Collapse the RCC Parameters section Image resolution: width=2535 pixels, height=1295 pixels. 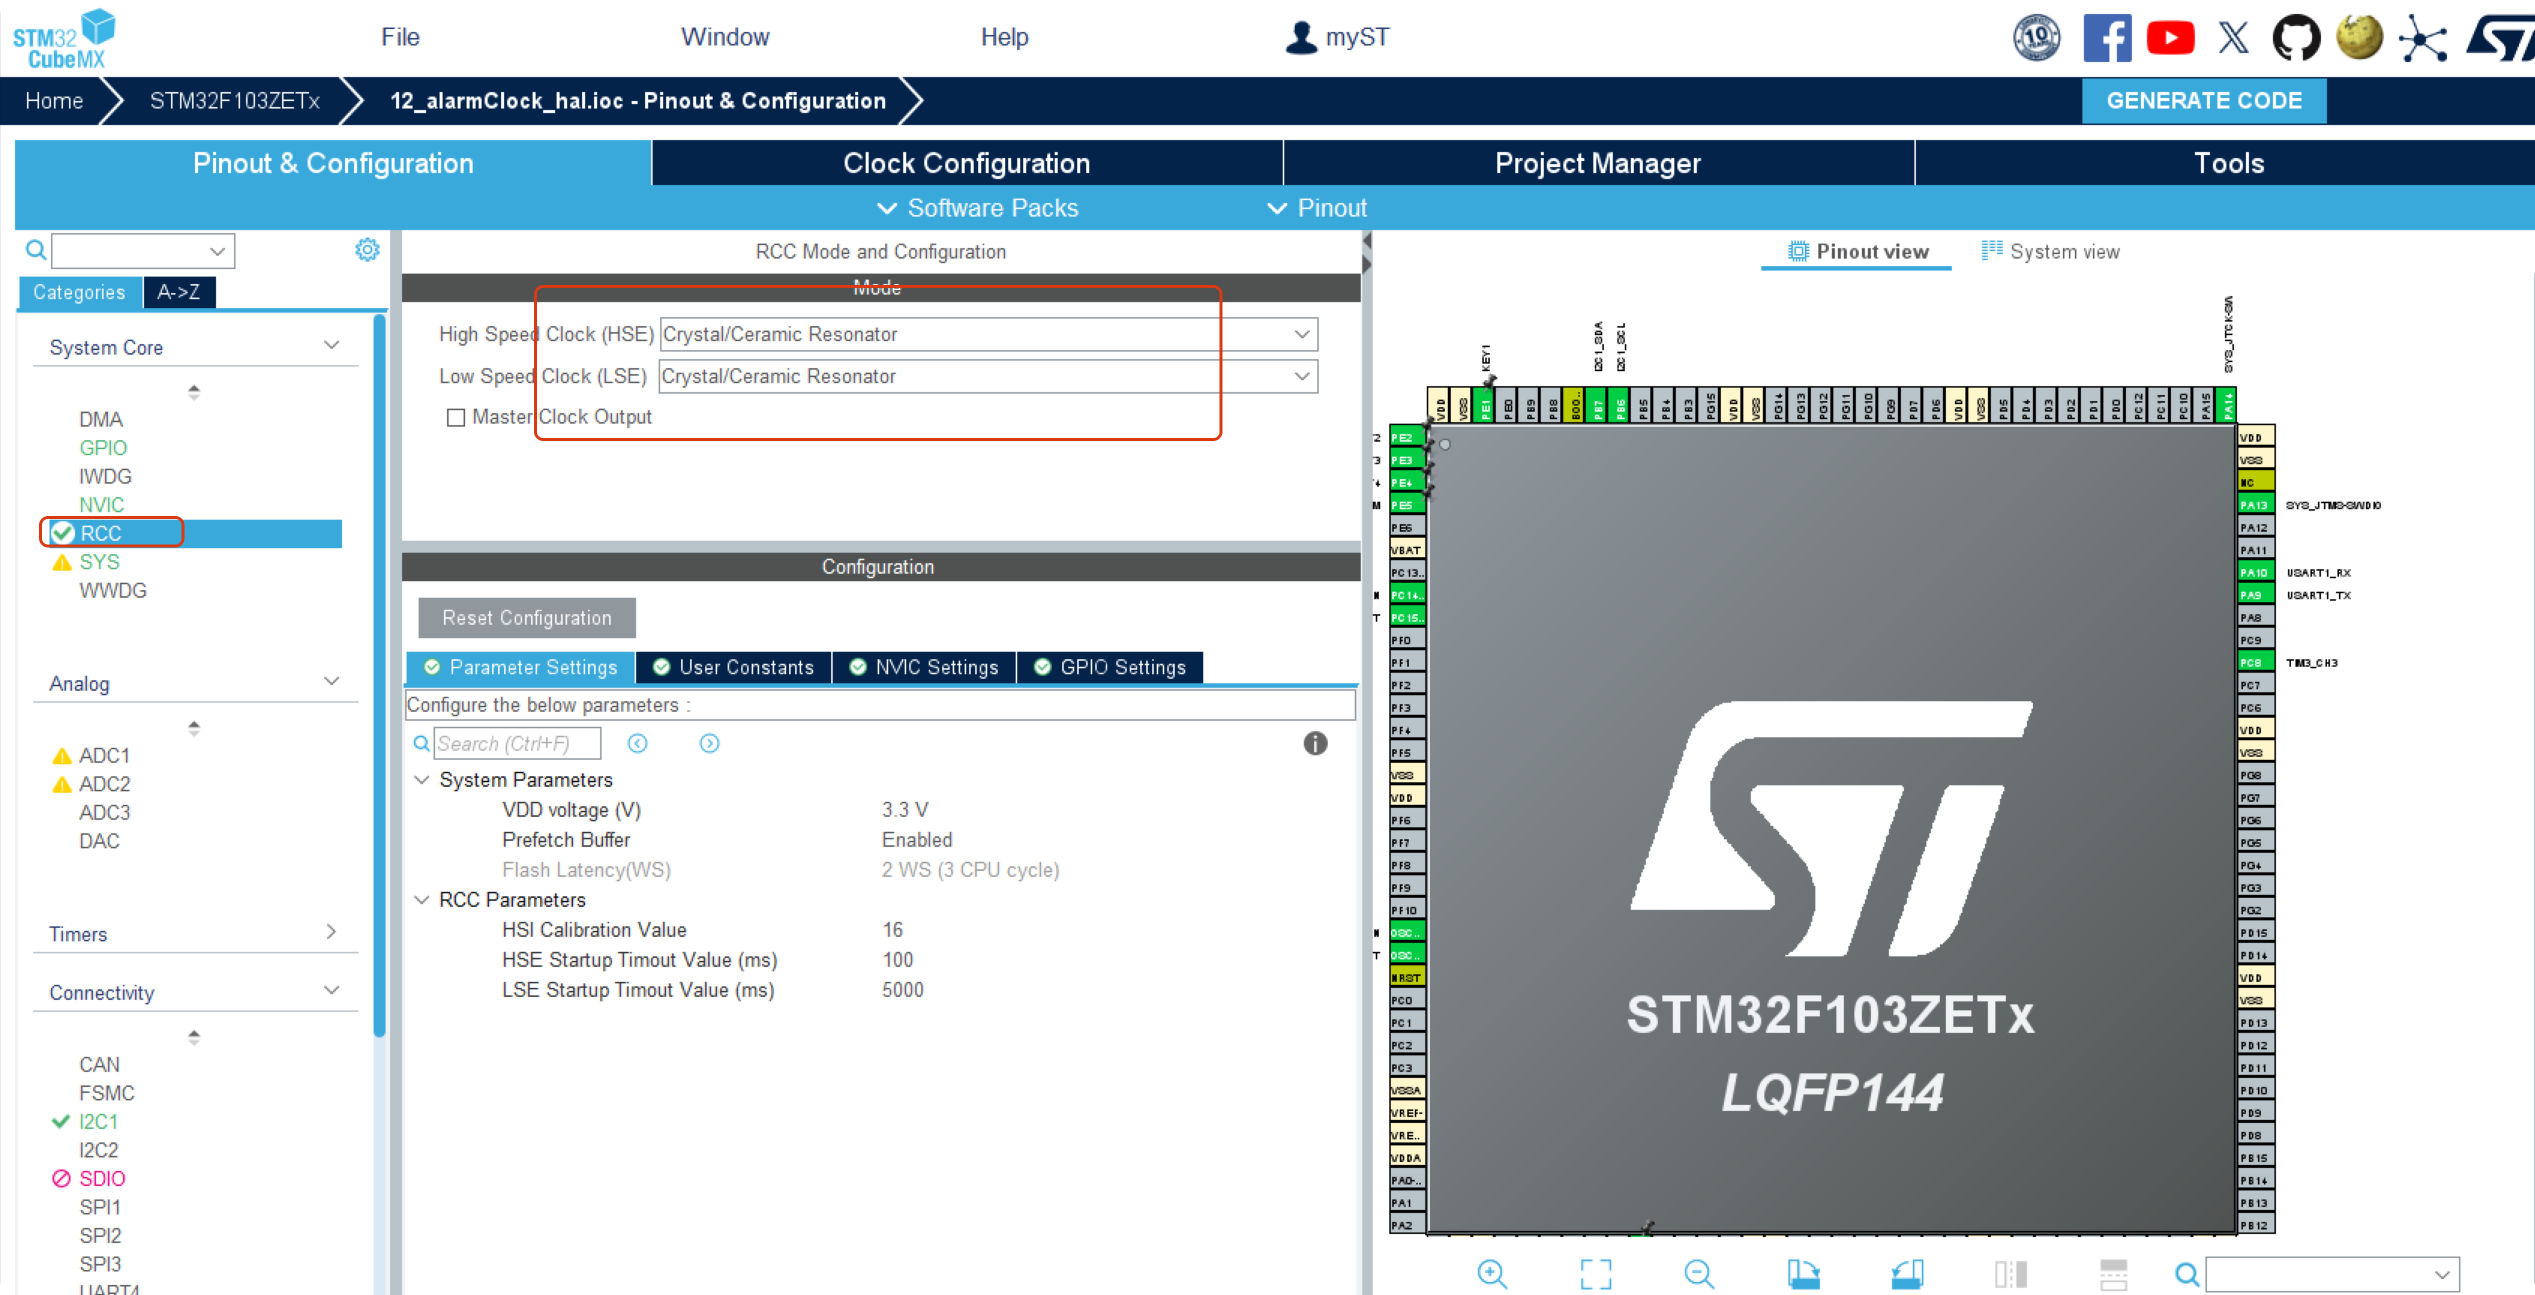421,899
